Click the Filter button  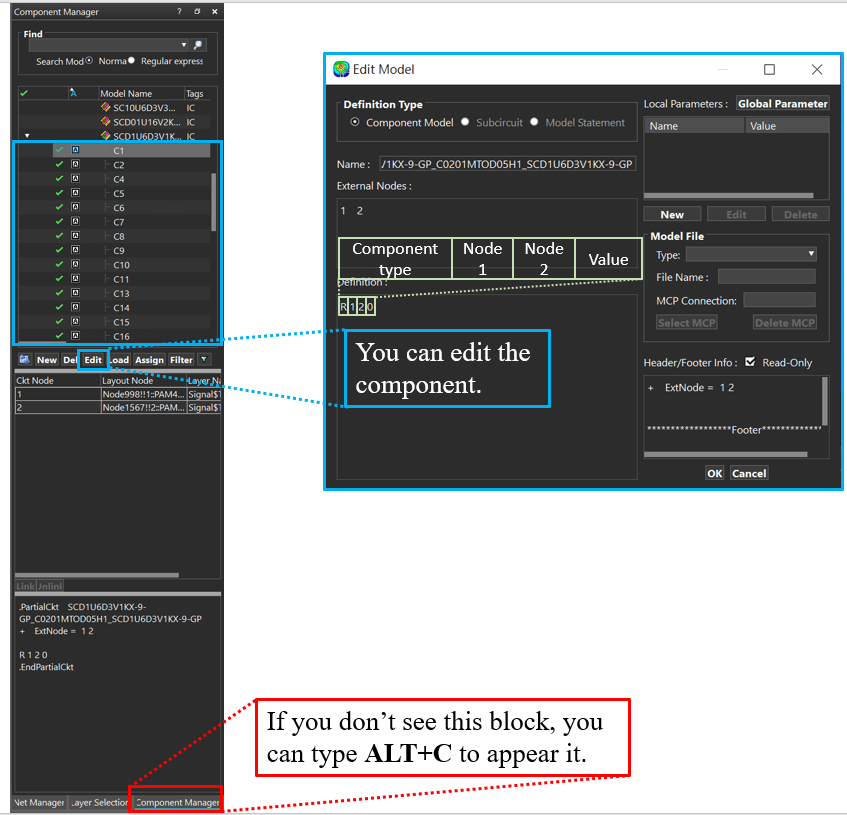pos(181,360)
